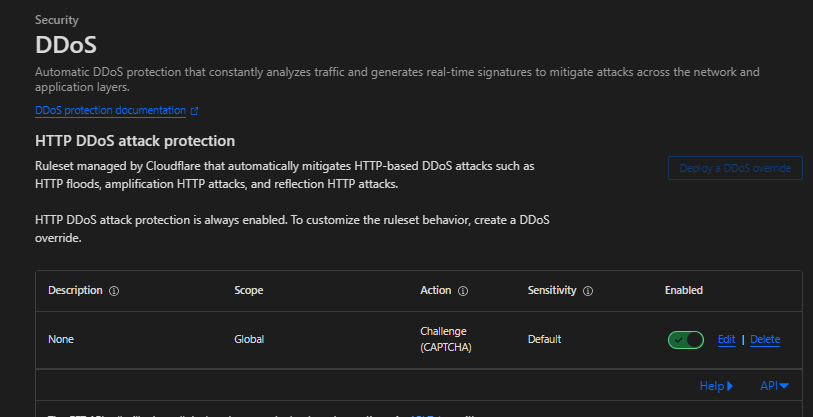Viewport: 813px width, 417px height.
Task: Go to the Security breadcrumb
Action: pyautogui.click(x=57, y=20)
